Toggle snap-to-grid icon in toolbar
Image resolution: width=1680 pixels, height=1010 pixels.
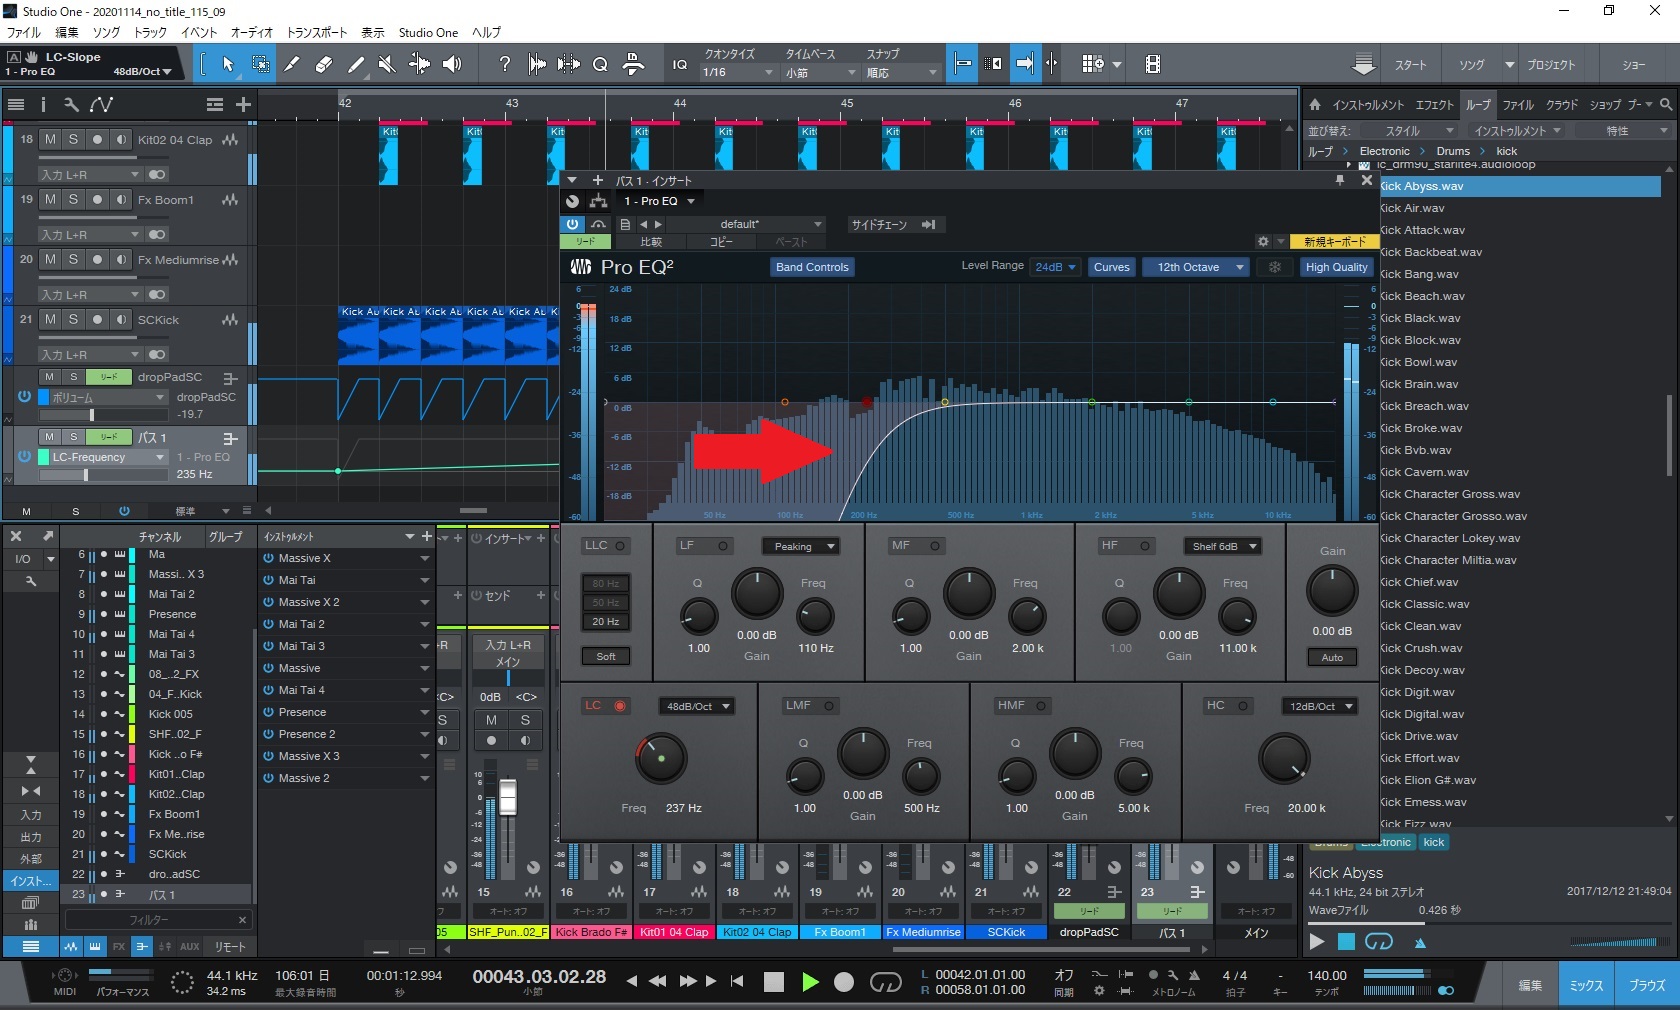[x=963, y=64]
